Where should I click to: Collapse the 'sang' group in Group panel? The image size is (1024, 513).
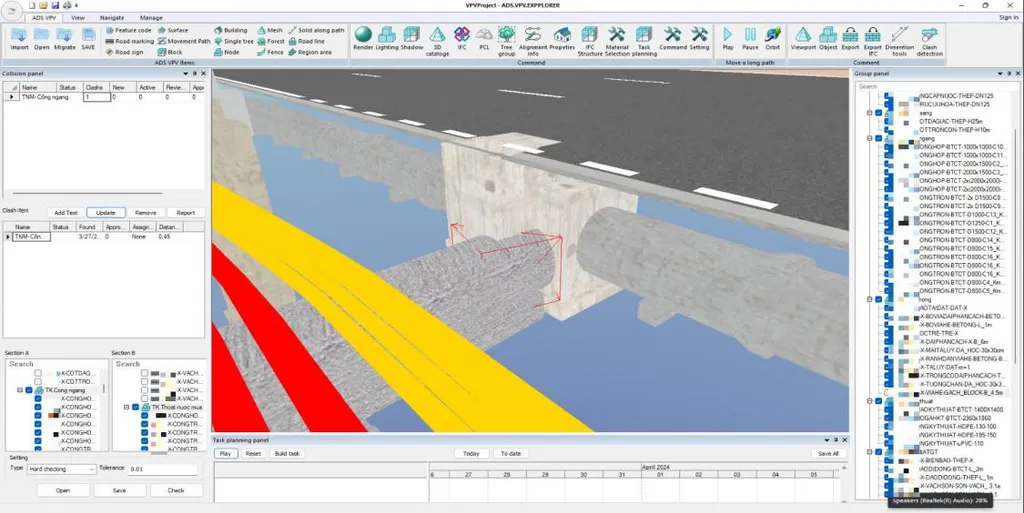(x=869, y=113)
